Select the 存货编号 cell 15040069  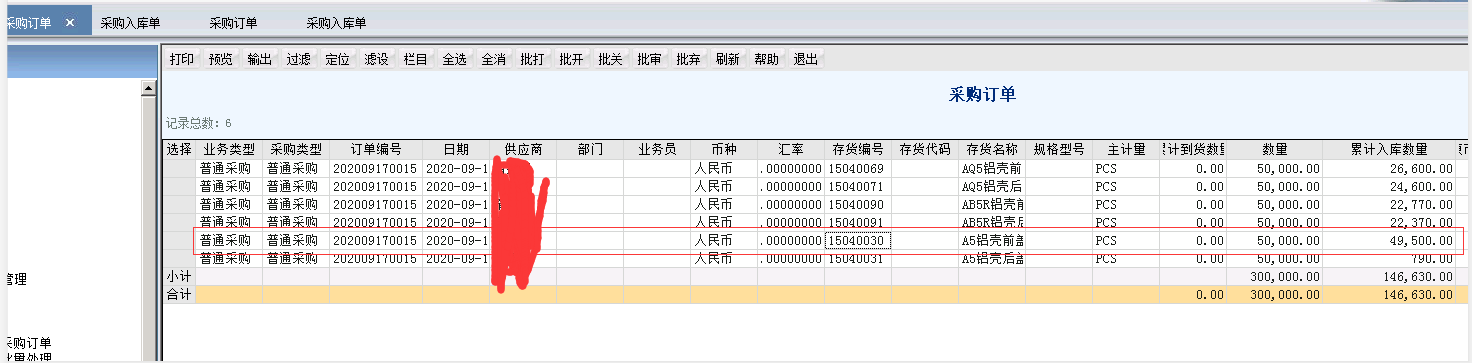tap(858, 168)
